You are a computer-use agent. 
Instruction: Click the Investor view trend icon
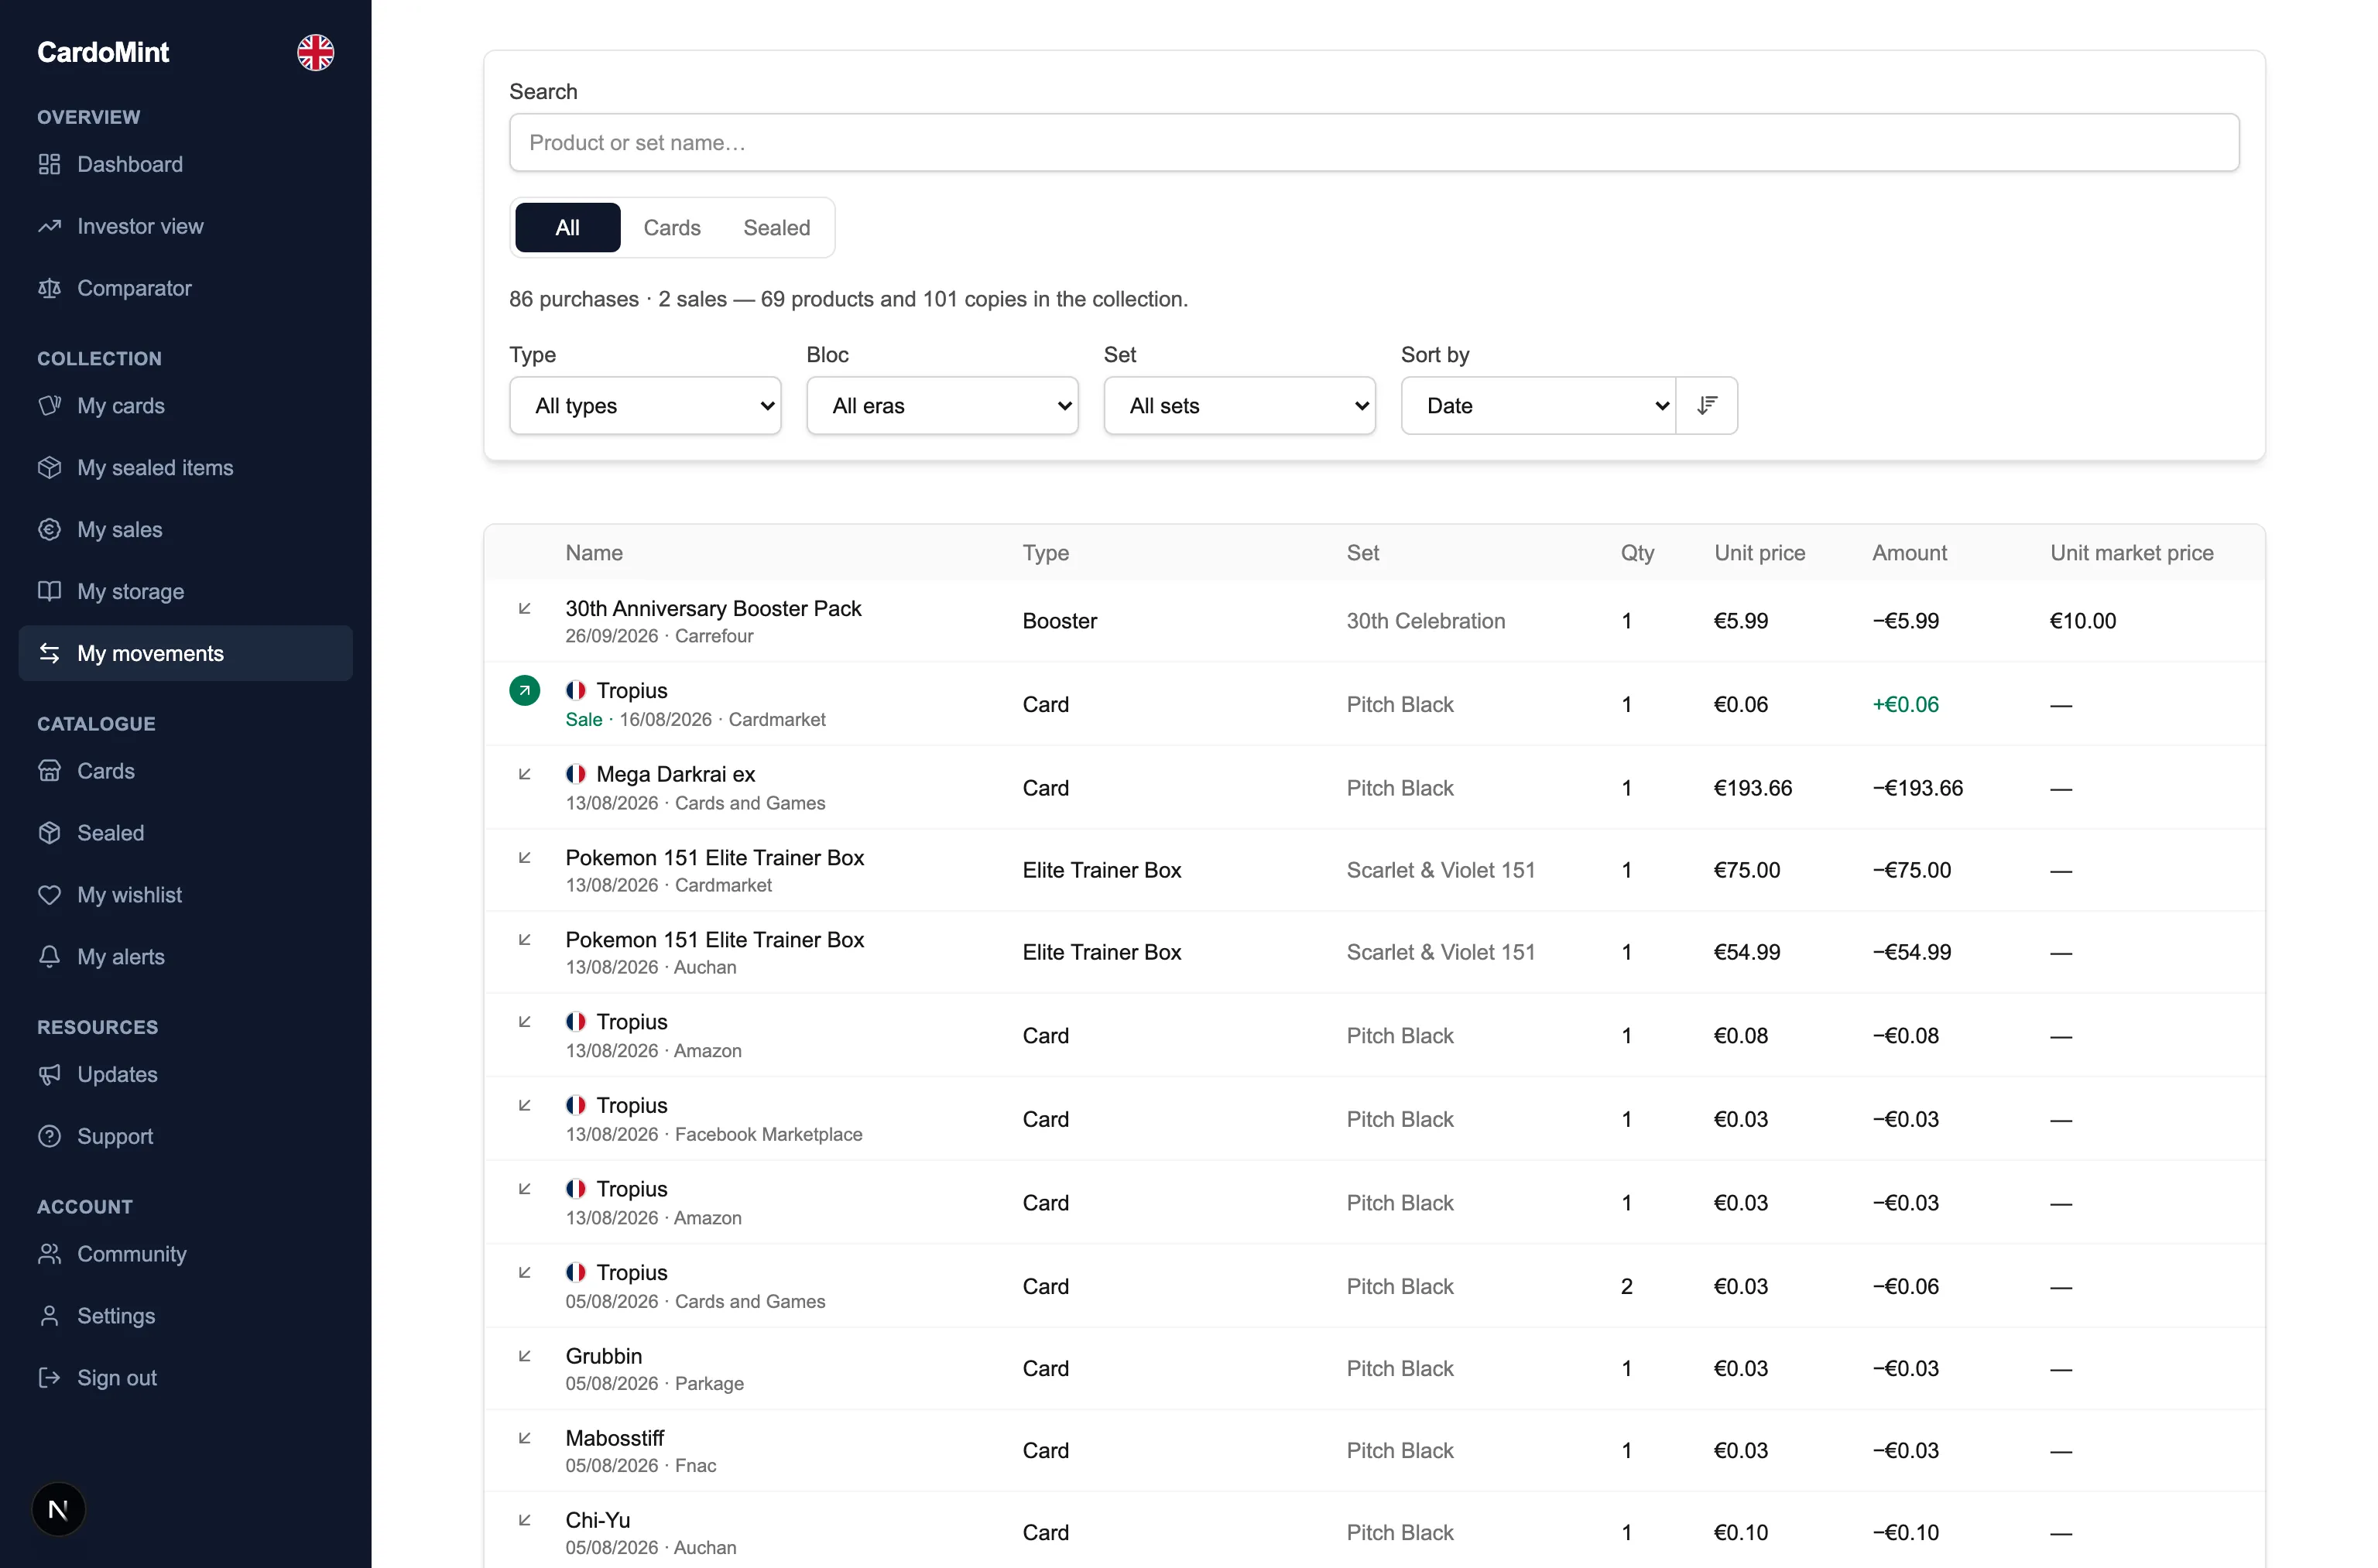49,226
